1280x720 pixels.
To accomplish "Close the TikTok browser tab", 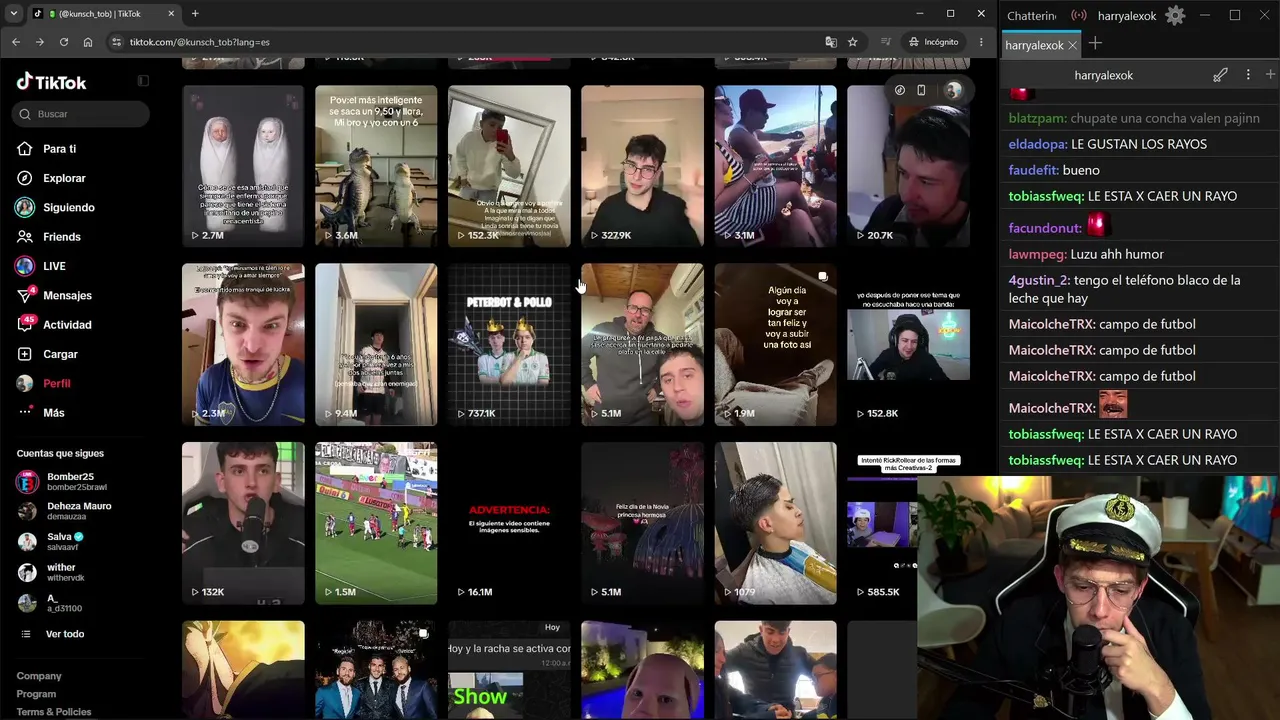I will (171, 14).
